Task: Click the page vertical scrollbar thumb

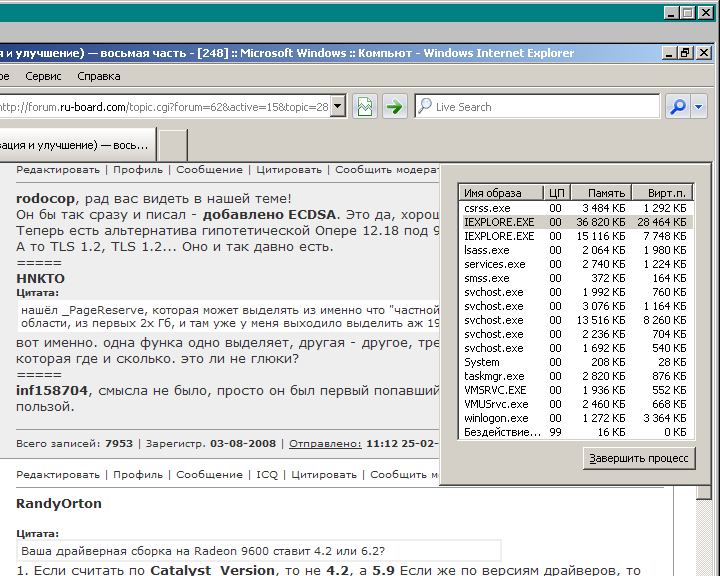Action: (703, 492)
